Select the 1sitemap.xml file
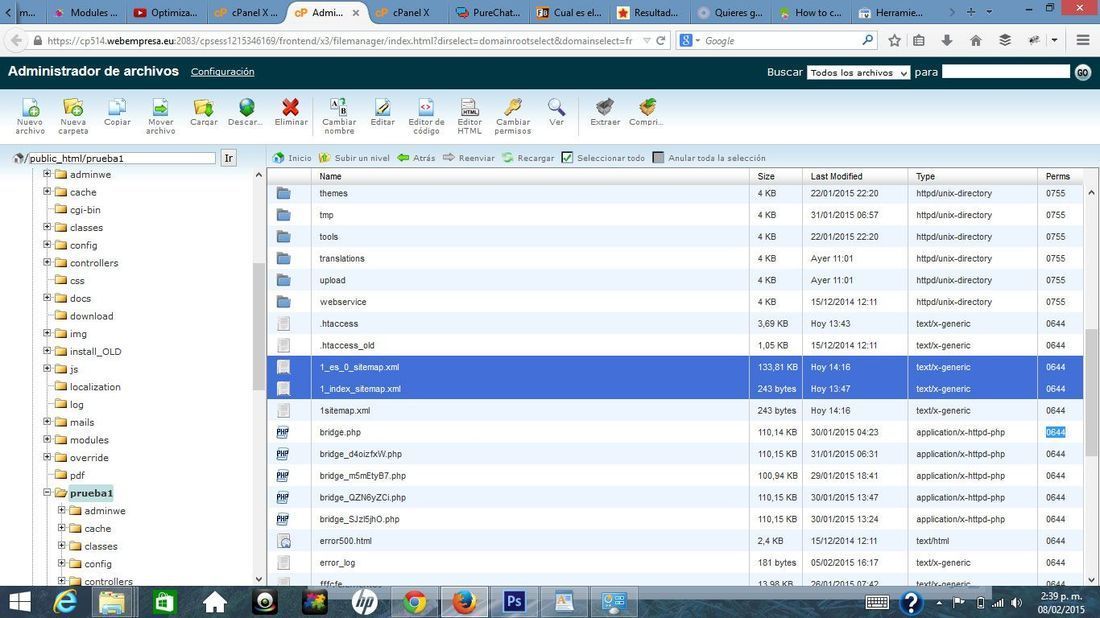 click(676, 410)
